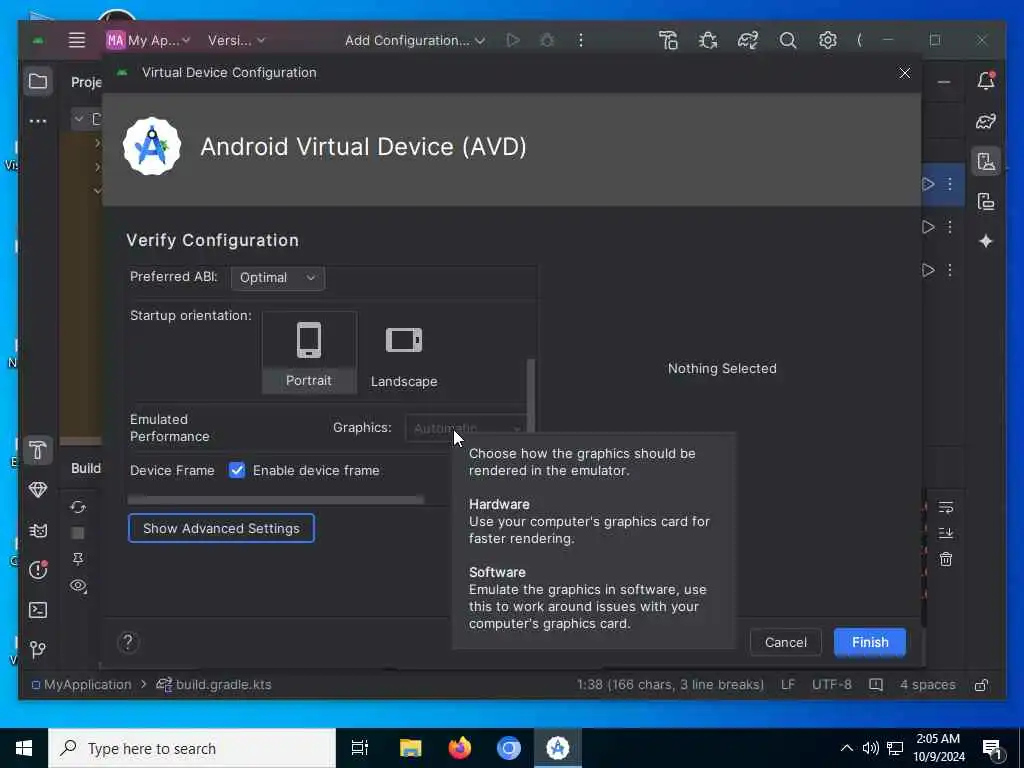Click MyApplication breadcrumb in status bar
This screenshot has height=768, width=1024.
[x=82, y=684]
